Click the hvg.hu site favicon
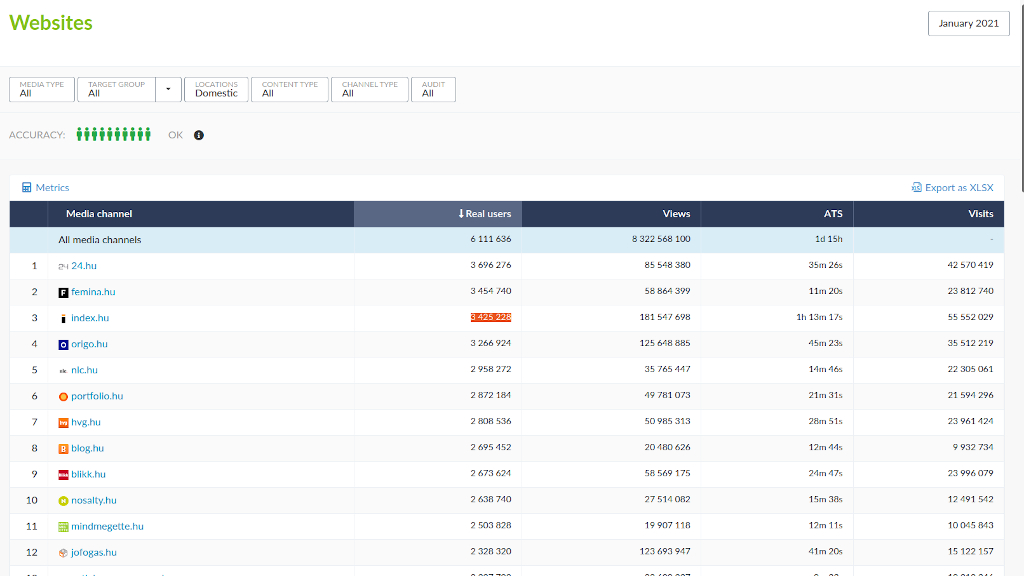The width and height of the screenshot is (1024, 576). tap(63, 423)
